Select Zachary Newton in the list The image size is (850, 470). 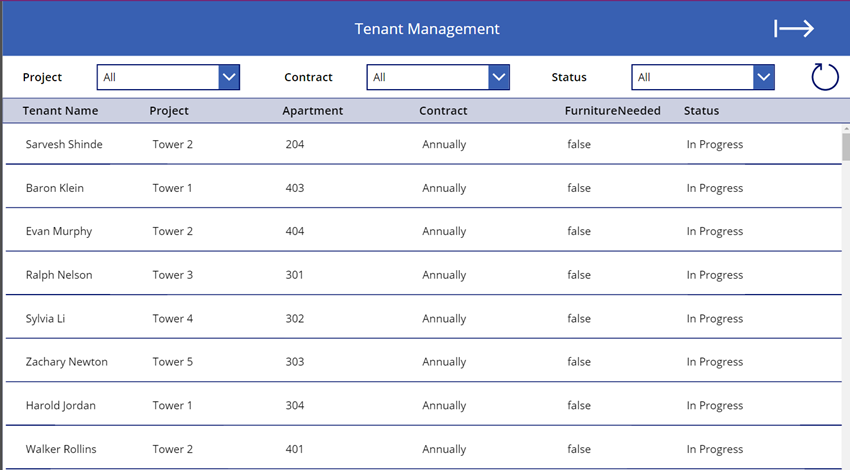pos(67,362)
